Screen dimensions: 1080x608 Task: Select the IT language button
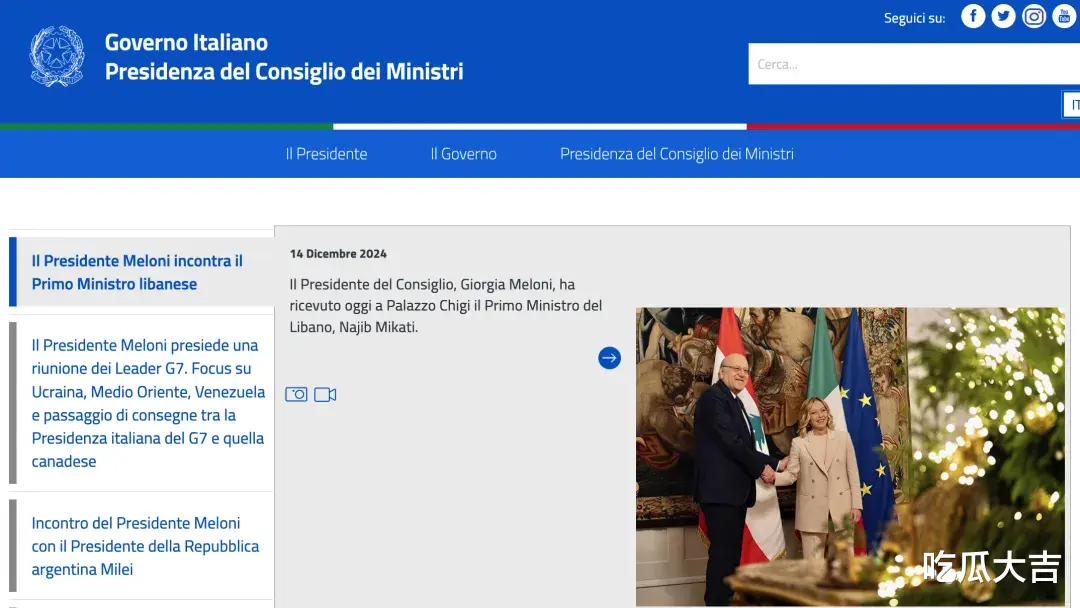1072,105
